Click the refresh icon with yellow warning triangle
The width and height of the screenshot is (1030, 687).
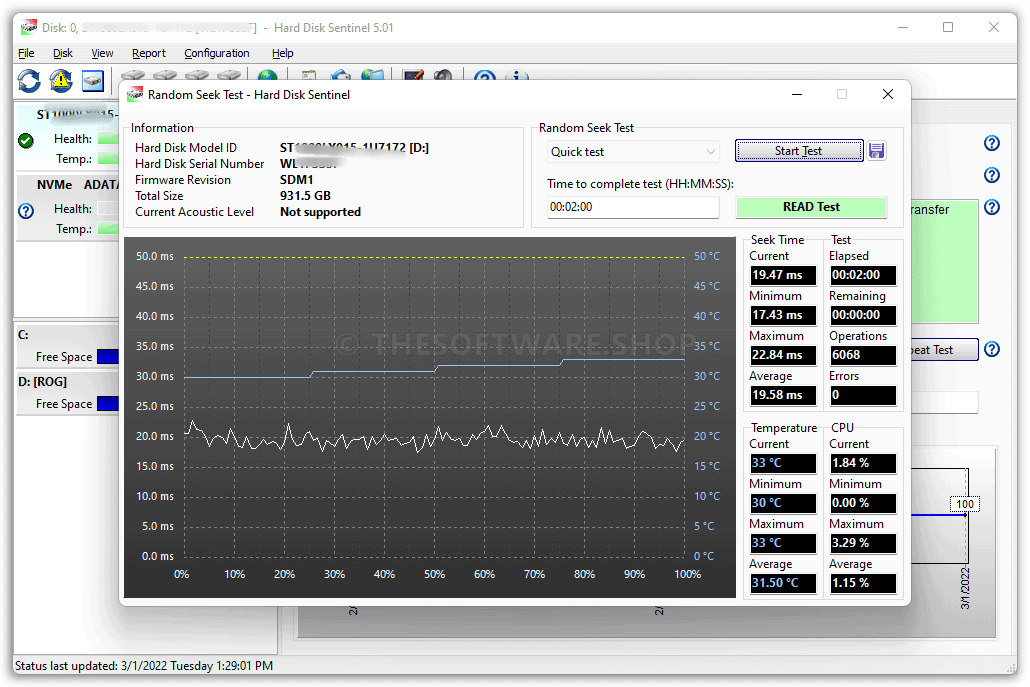(x=61, y=81)
